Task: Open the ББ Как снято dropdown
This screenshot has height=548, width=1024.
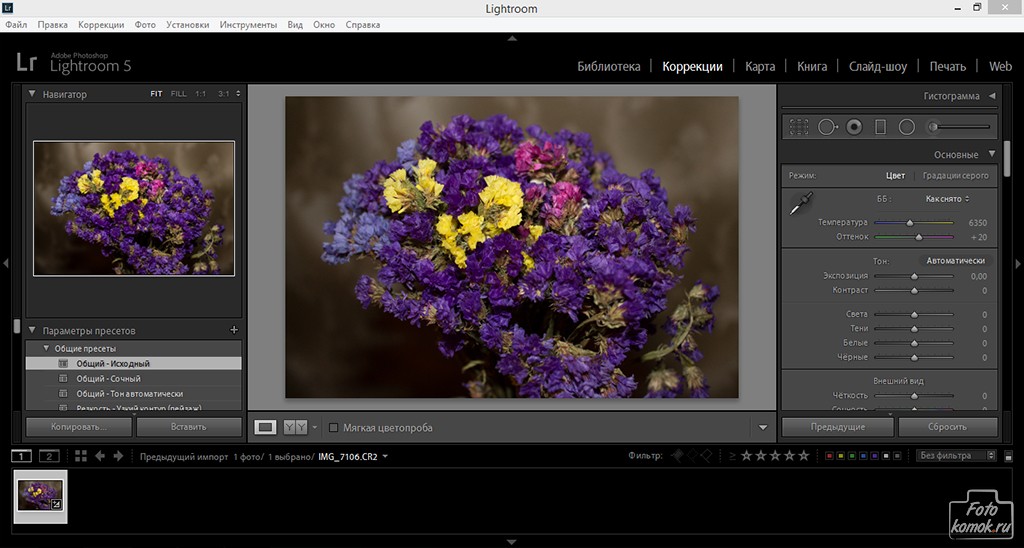Action: (947, 199)
